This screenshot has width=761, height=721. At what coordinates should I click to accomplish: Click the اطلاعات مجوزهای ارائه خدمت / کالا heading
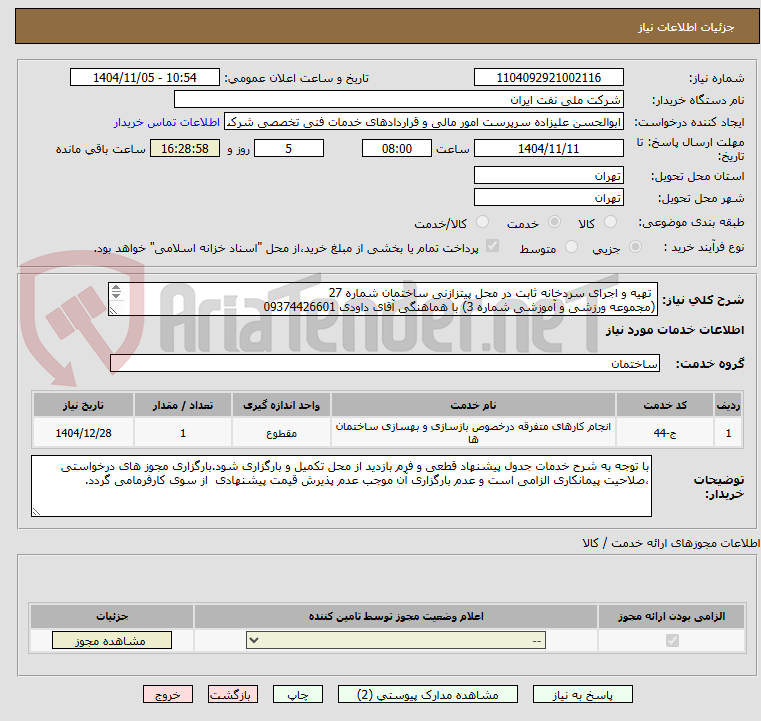click(671, 543)
